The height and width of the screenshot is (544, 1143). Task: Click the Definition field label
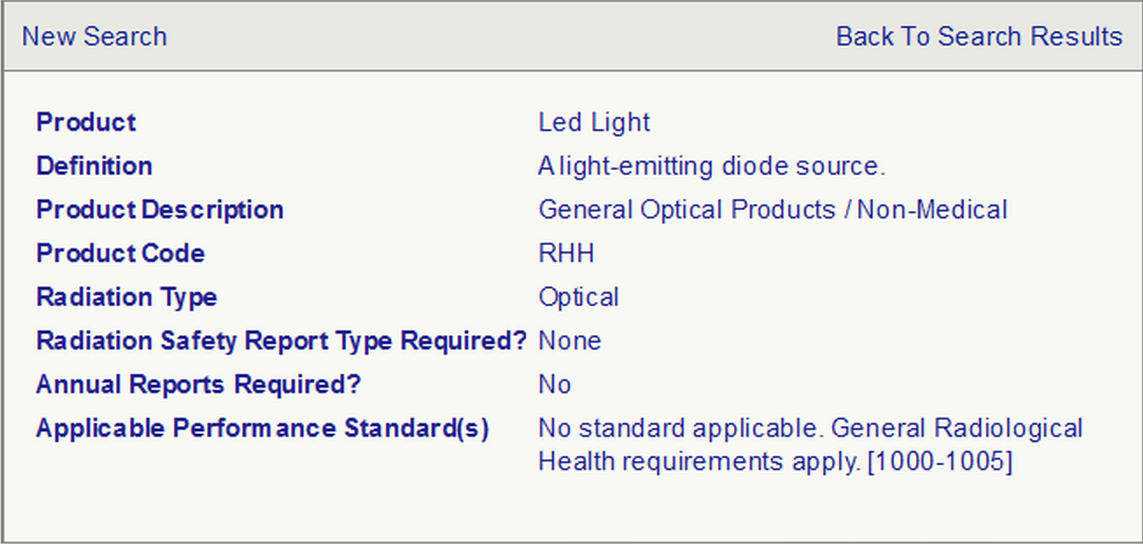(94, 166)
